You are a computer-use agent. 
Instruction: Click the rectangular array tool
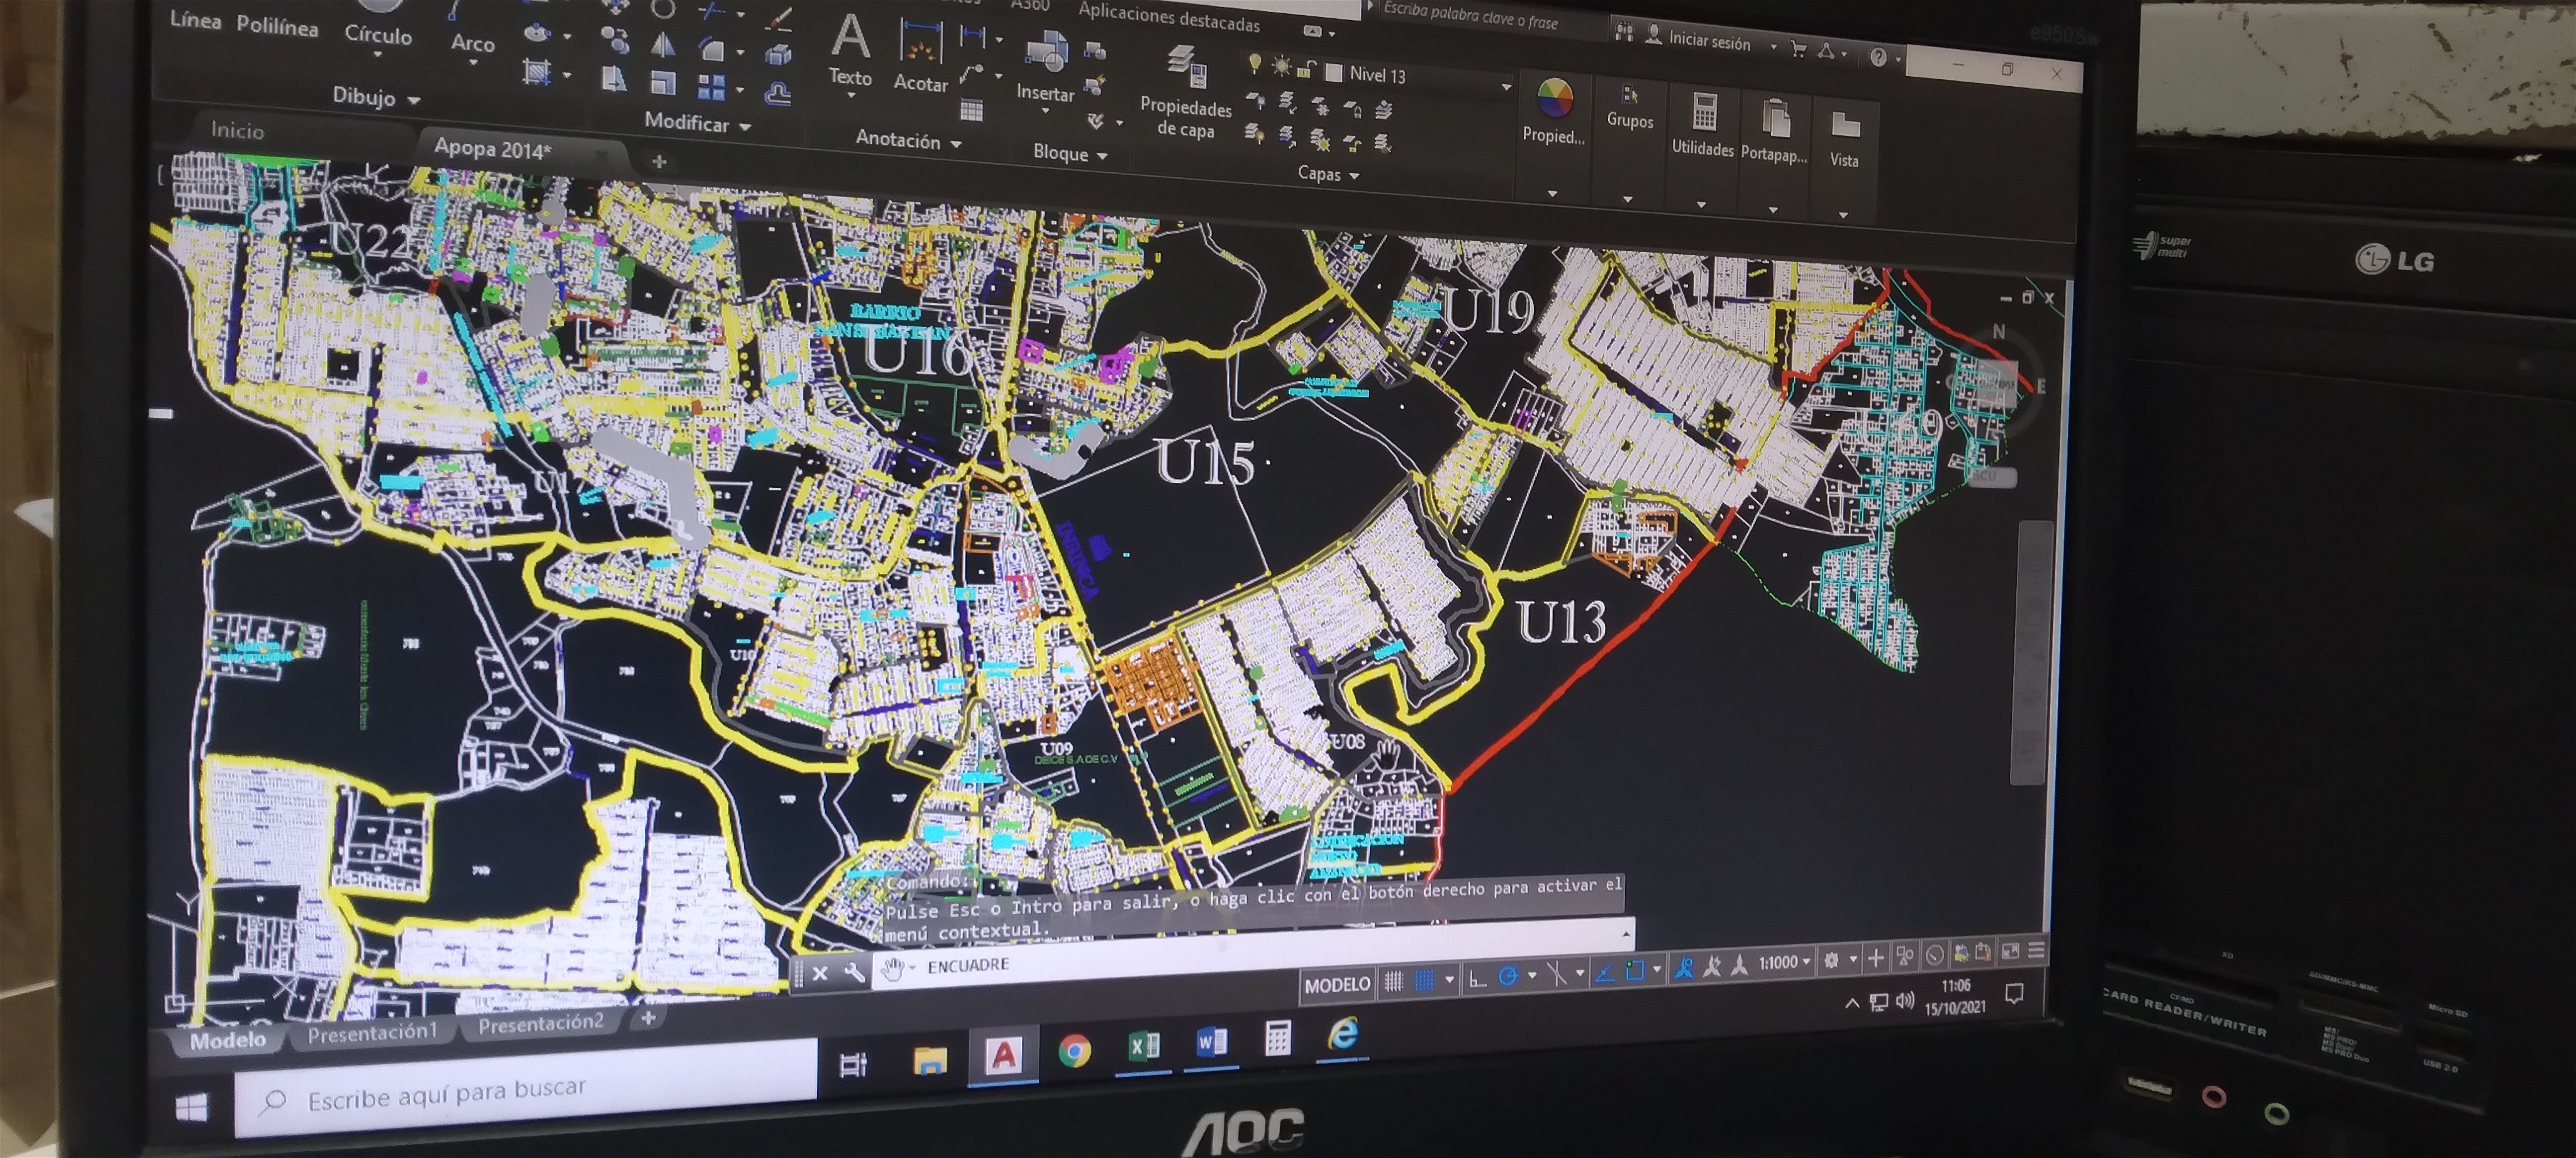(x=711, y=88)
